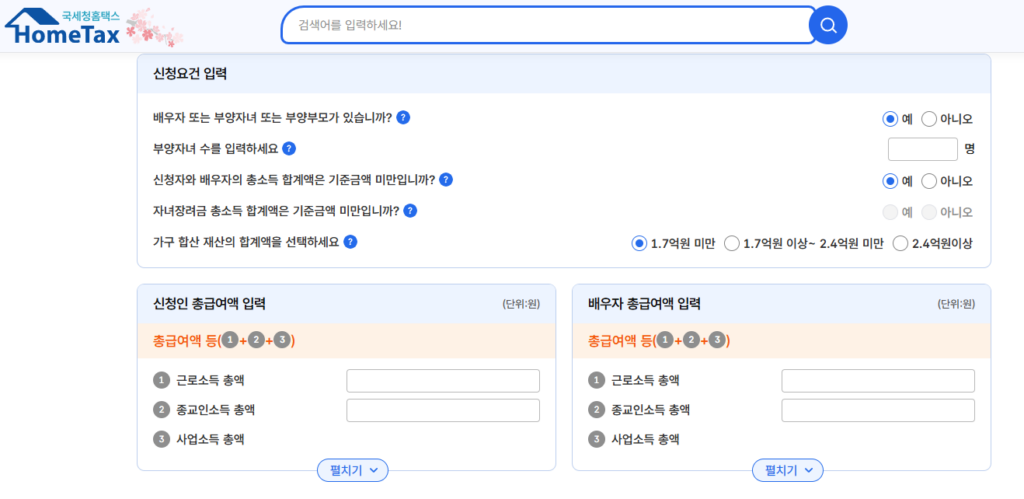The image size is (1024, 499).
Task: Click the HomeTax logo
Action: (63, 27)
